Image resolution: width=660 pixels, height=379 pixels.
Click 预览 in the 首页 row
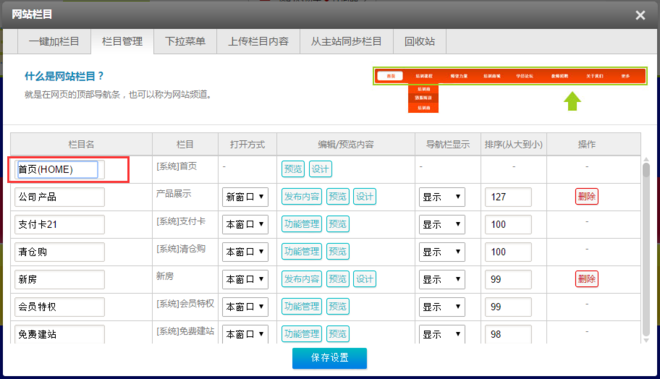tap(293, 169)
